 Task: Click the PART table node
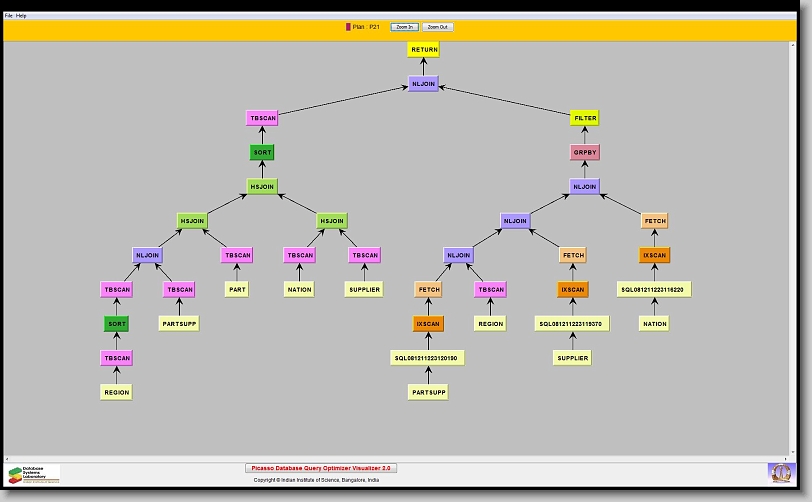tap(237, 289)
